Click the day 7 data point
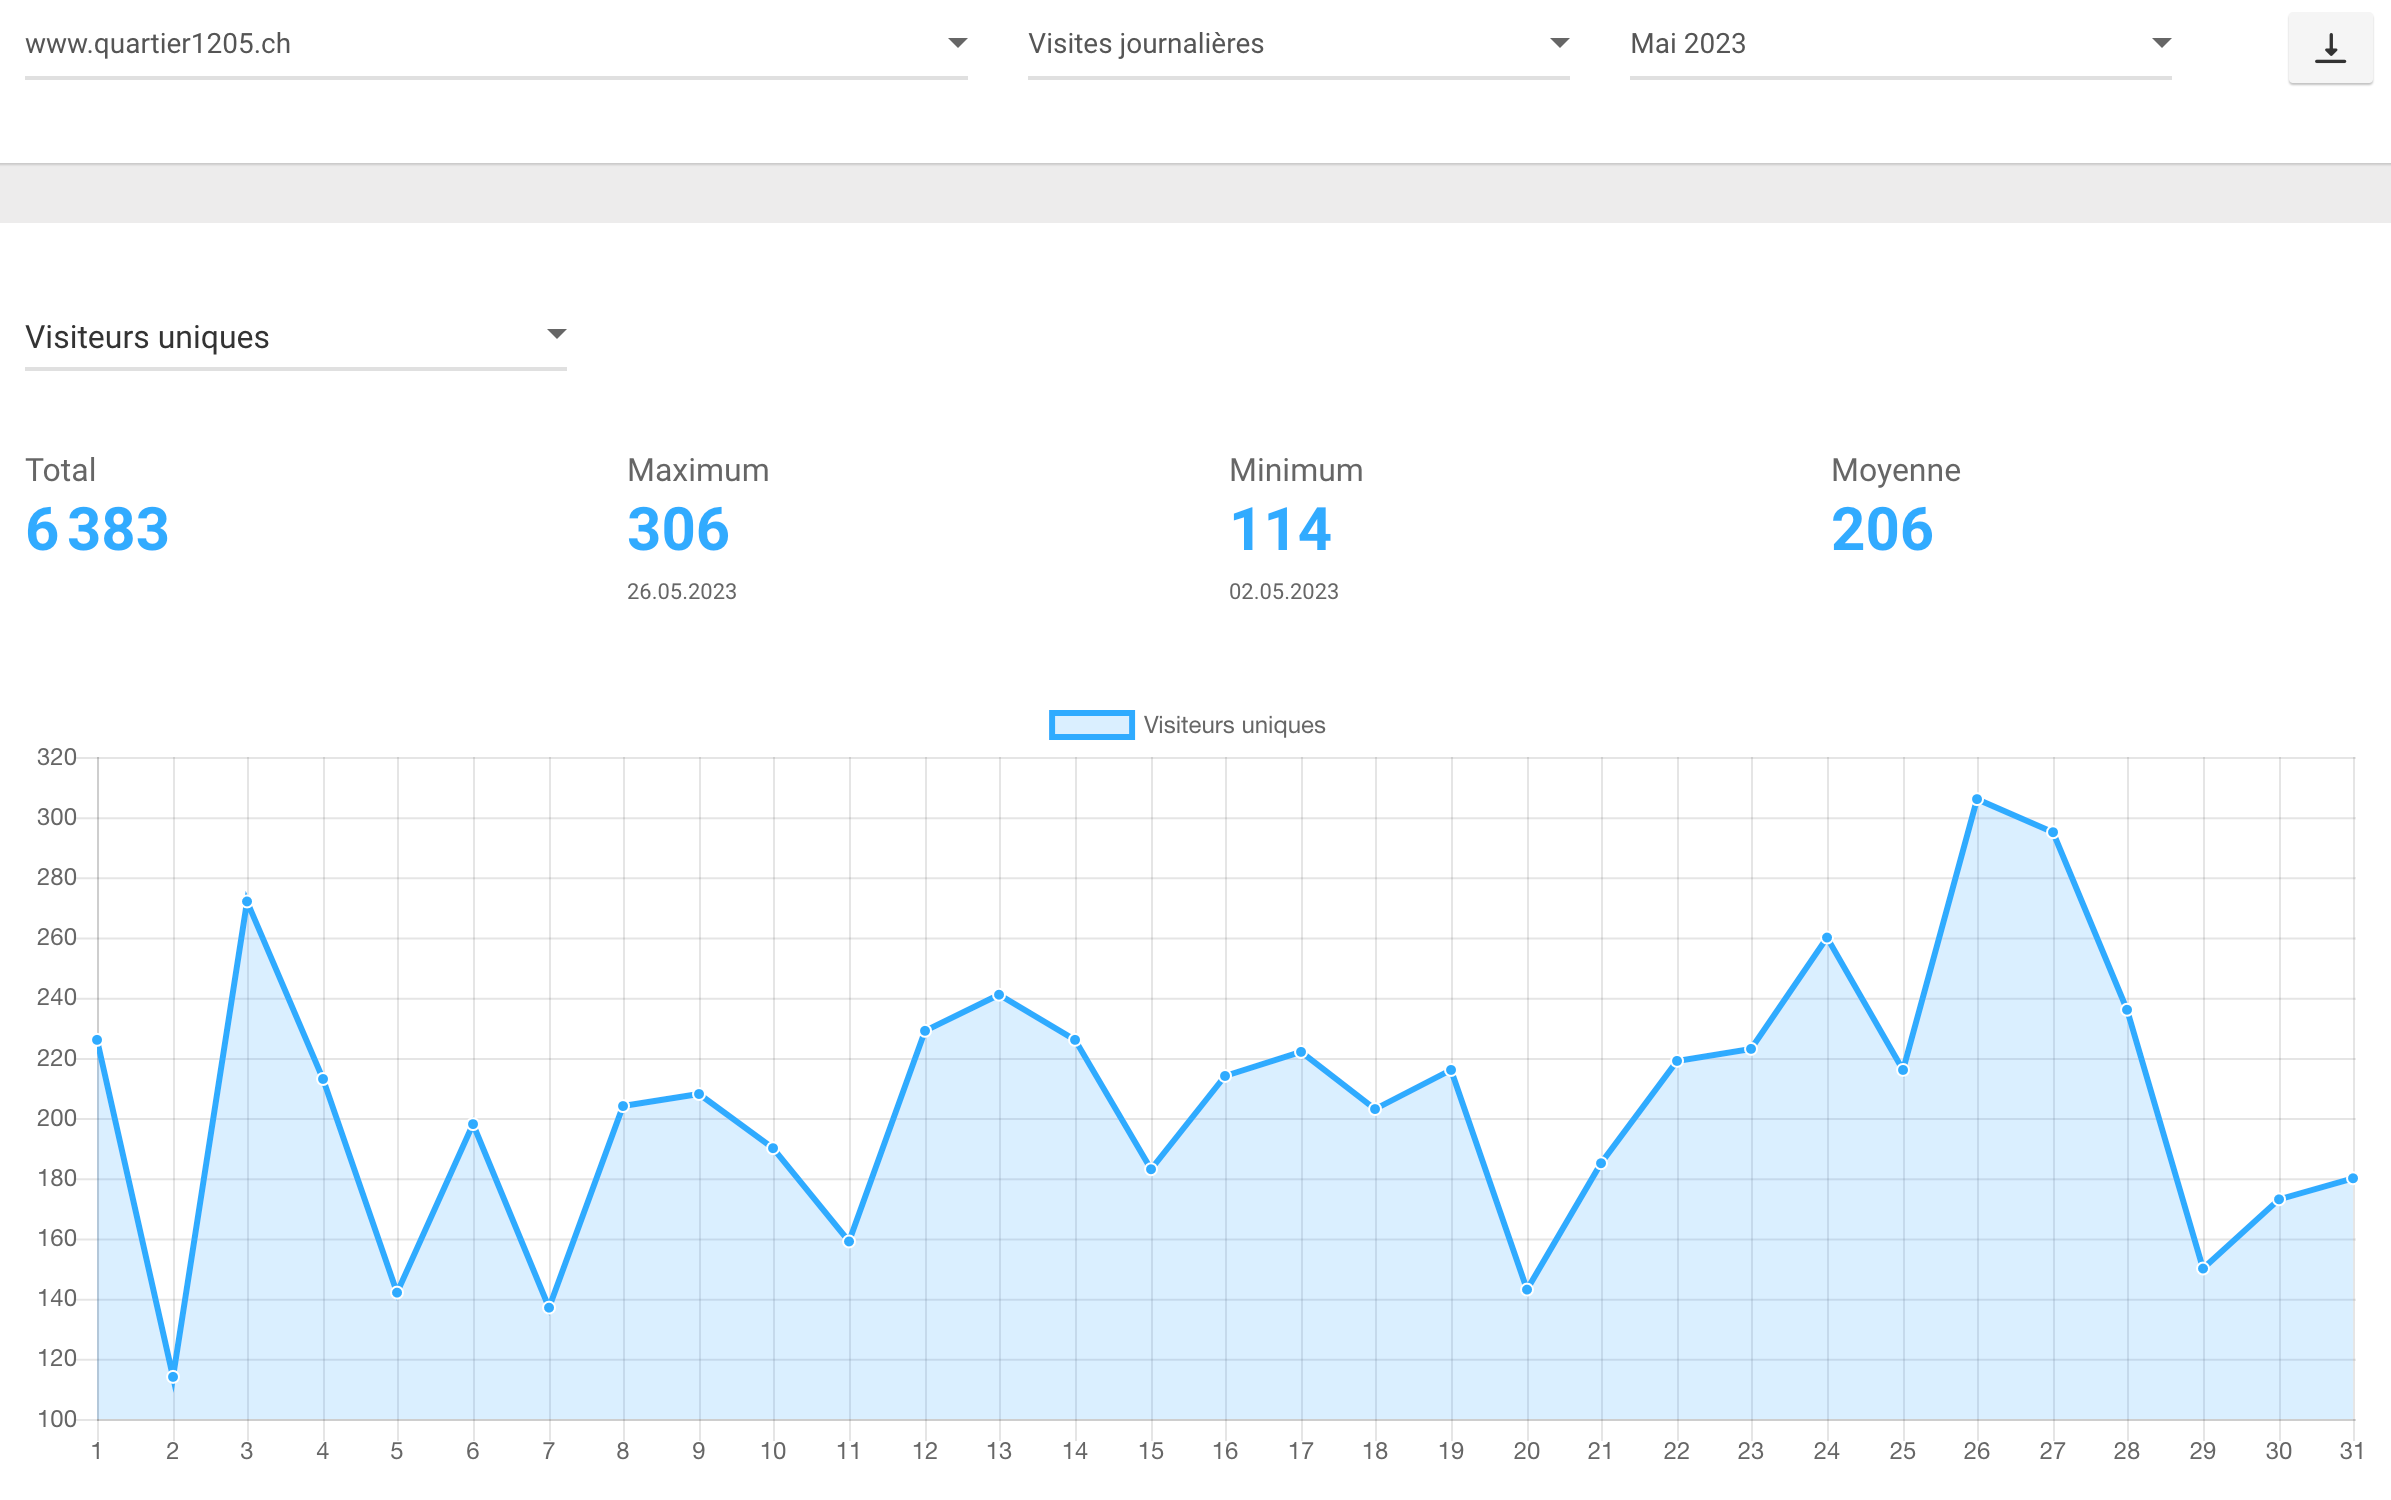 (549, 1307)
